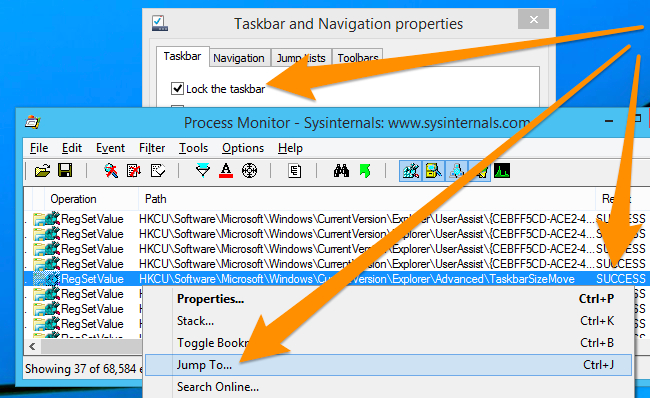Screen dimensions: 650x398
Task: Click the Save floppy disk icon
Action: coord(65,170)
